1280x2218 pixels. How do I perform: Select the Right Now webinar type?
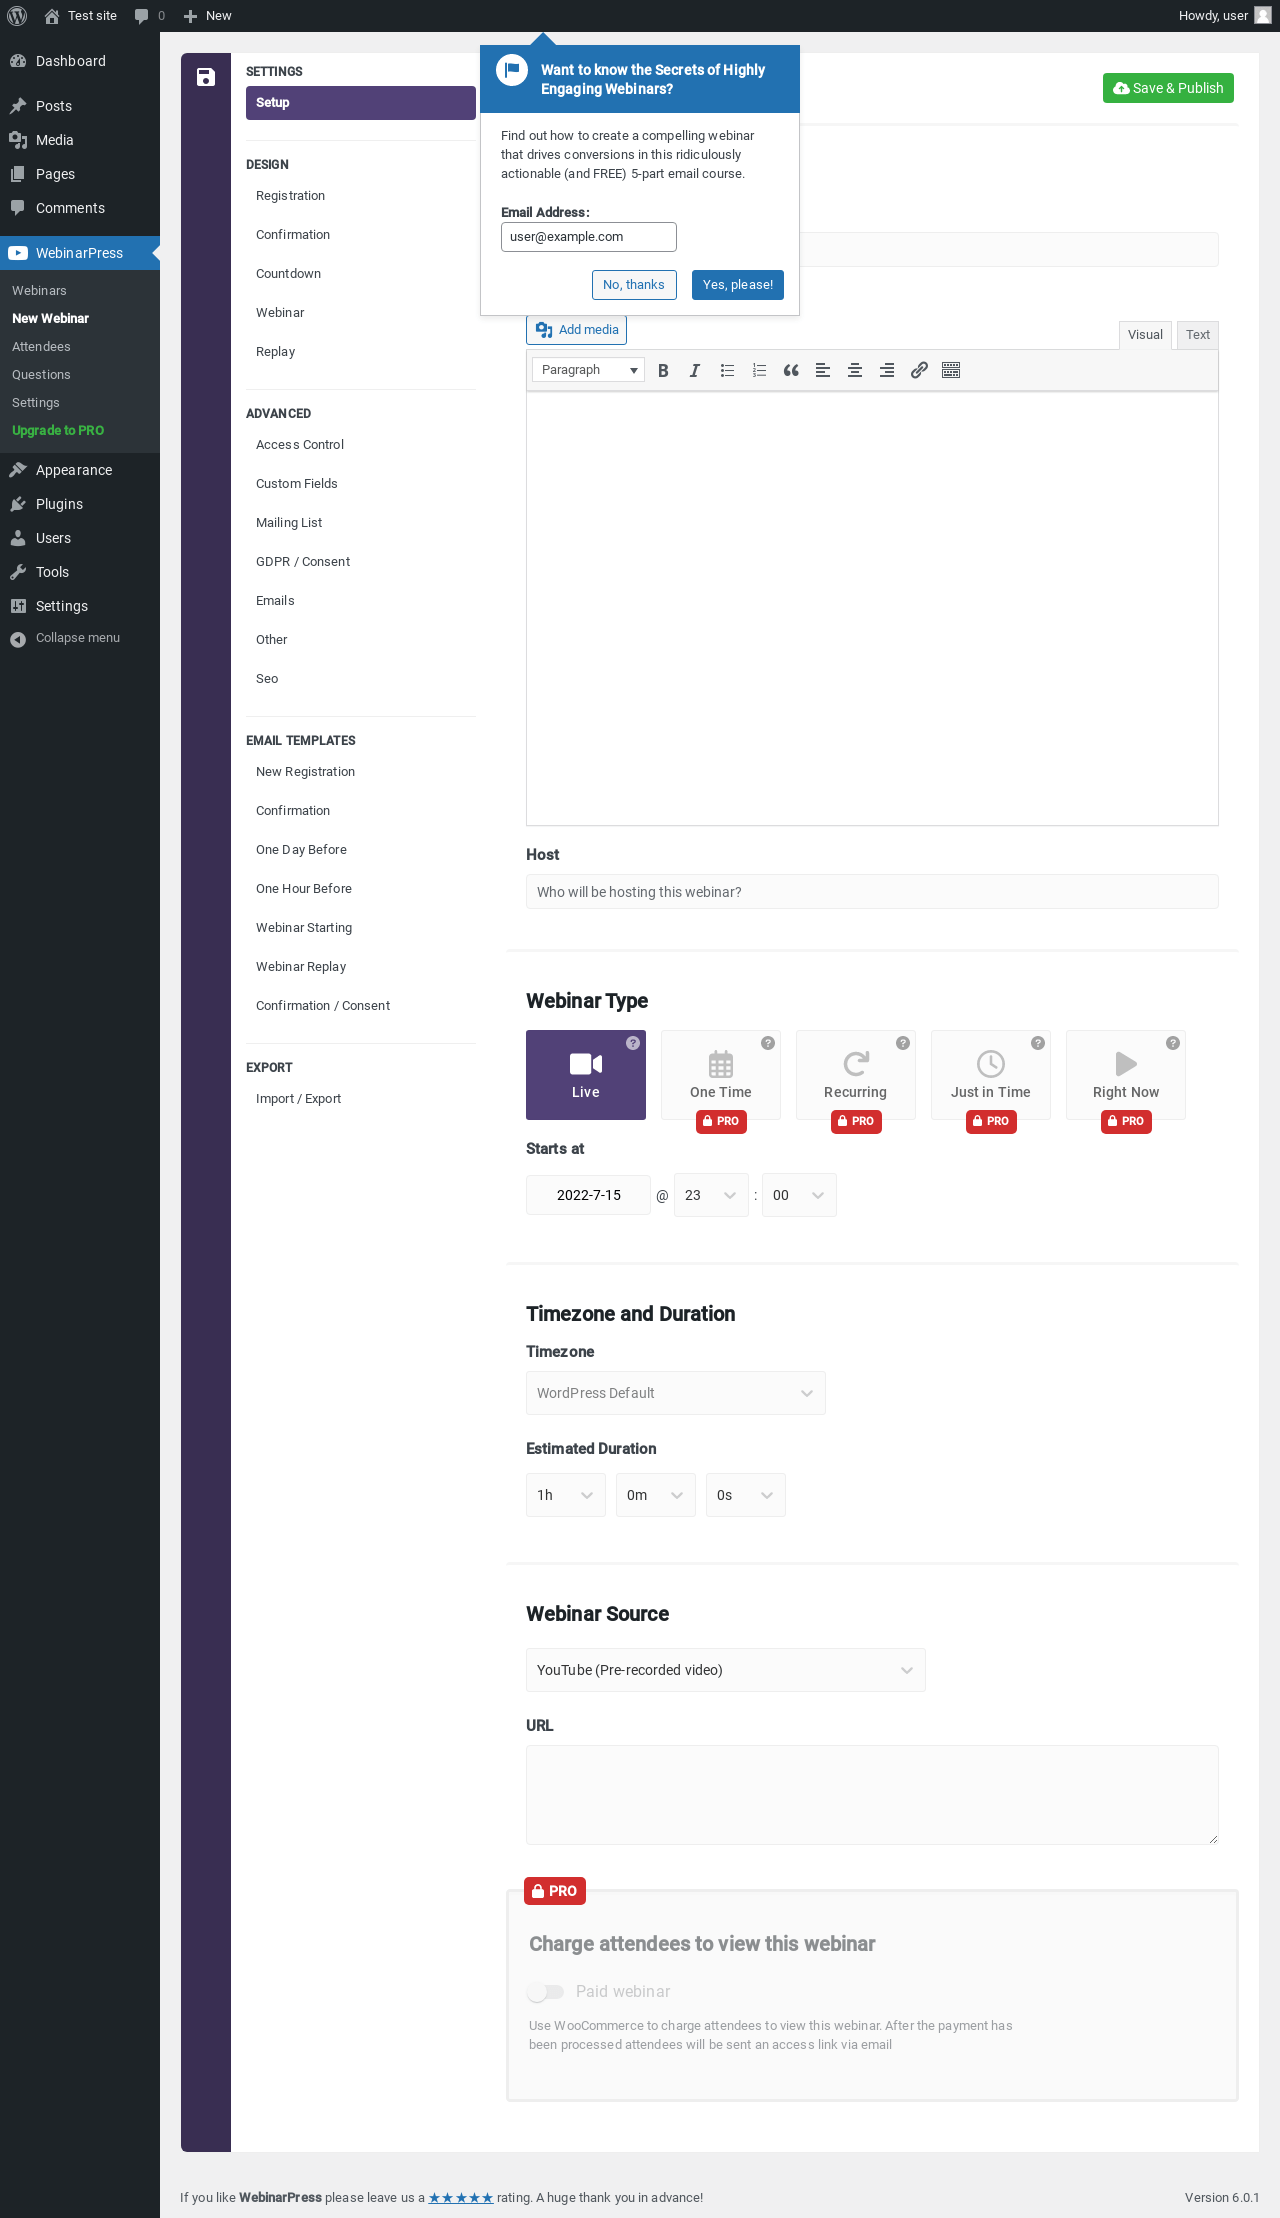(1126, 1075)
